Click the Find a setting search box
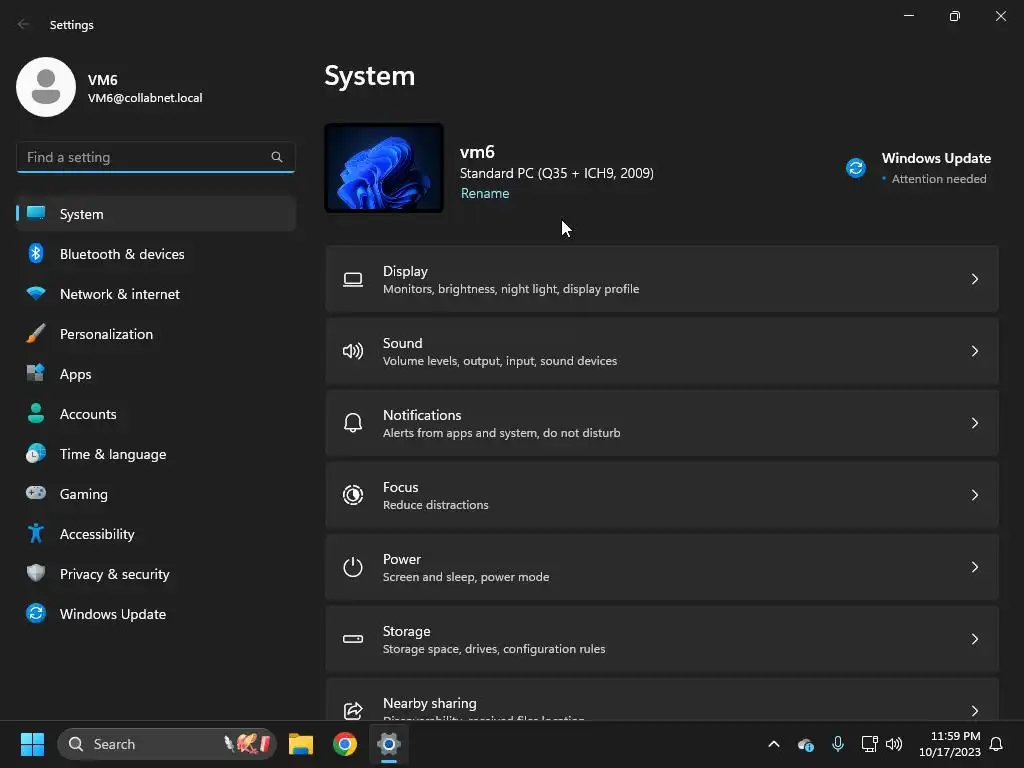1024x768 pixels. point(155,157)
